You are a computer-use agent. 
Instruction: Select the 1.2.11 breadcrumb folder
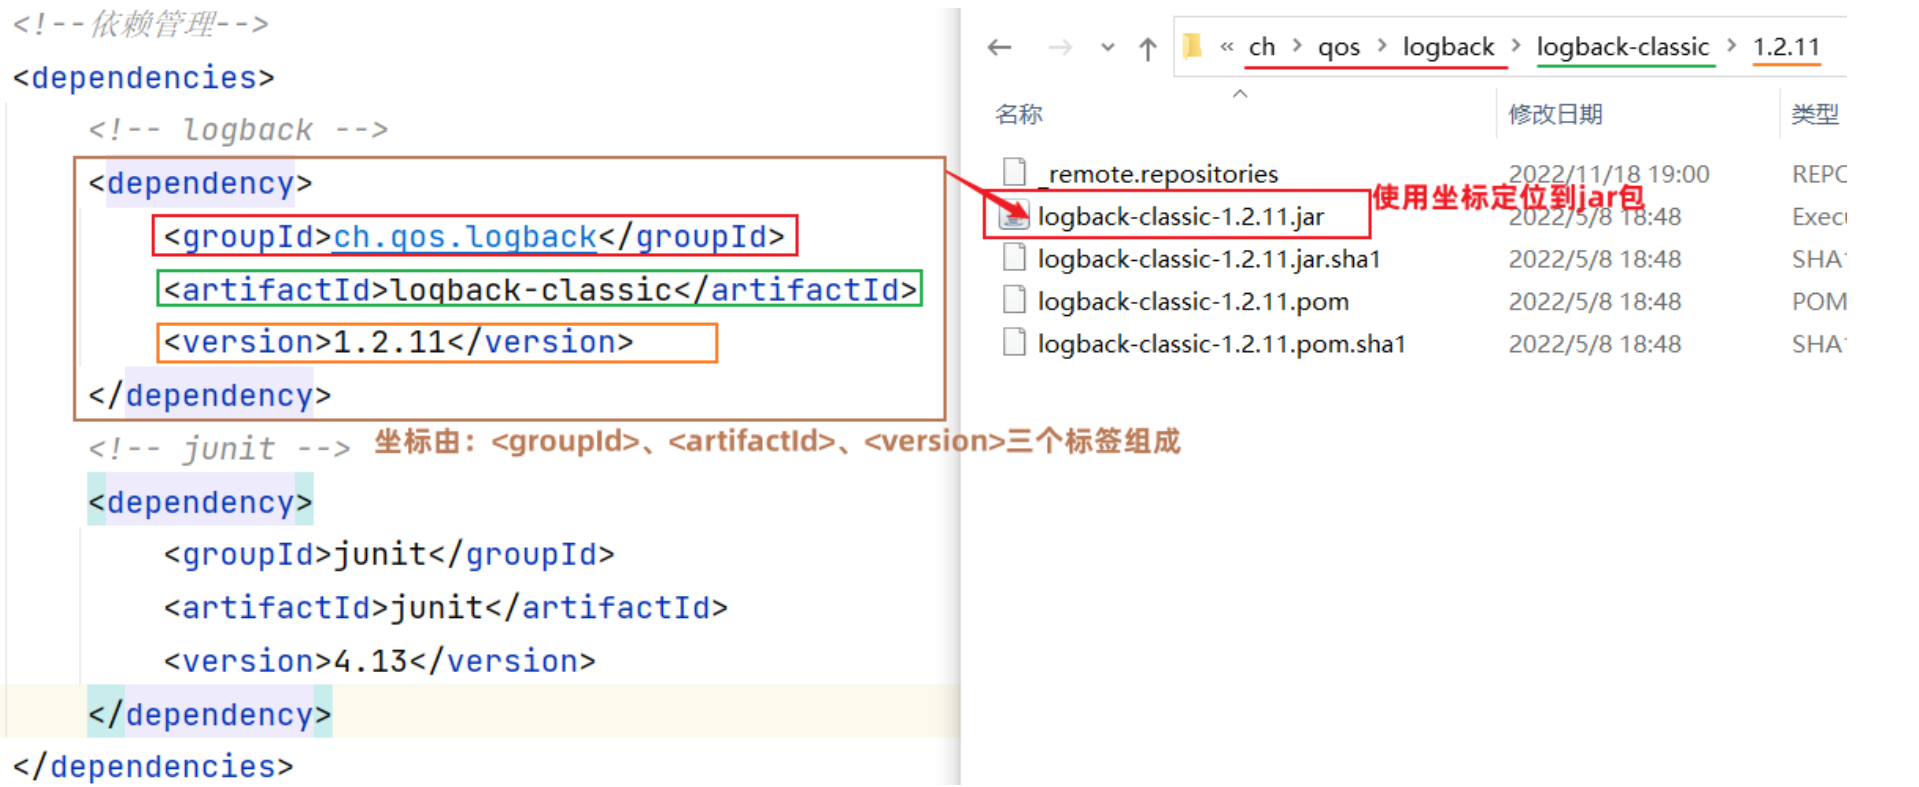[1786, 47]
